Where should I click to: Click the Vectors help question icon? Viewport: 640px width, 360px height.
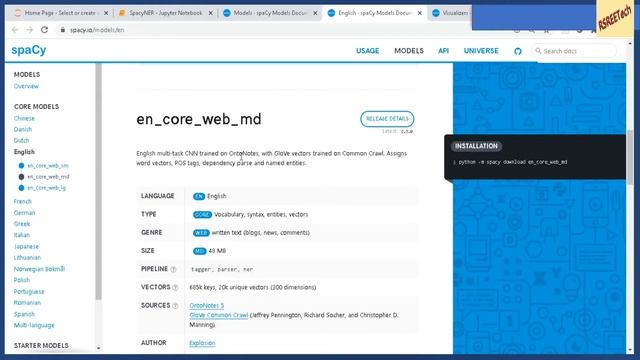[x=175, y=287]
